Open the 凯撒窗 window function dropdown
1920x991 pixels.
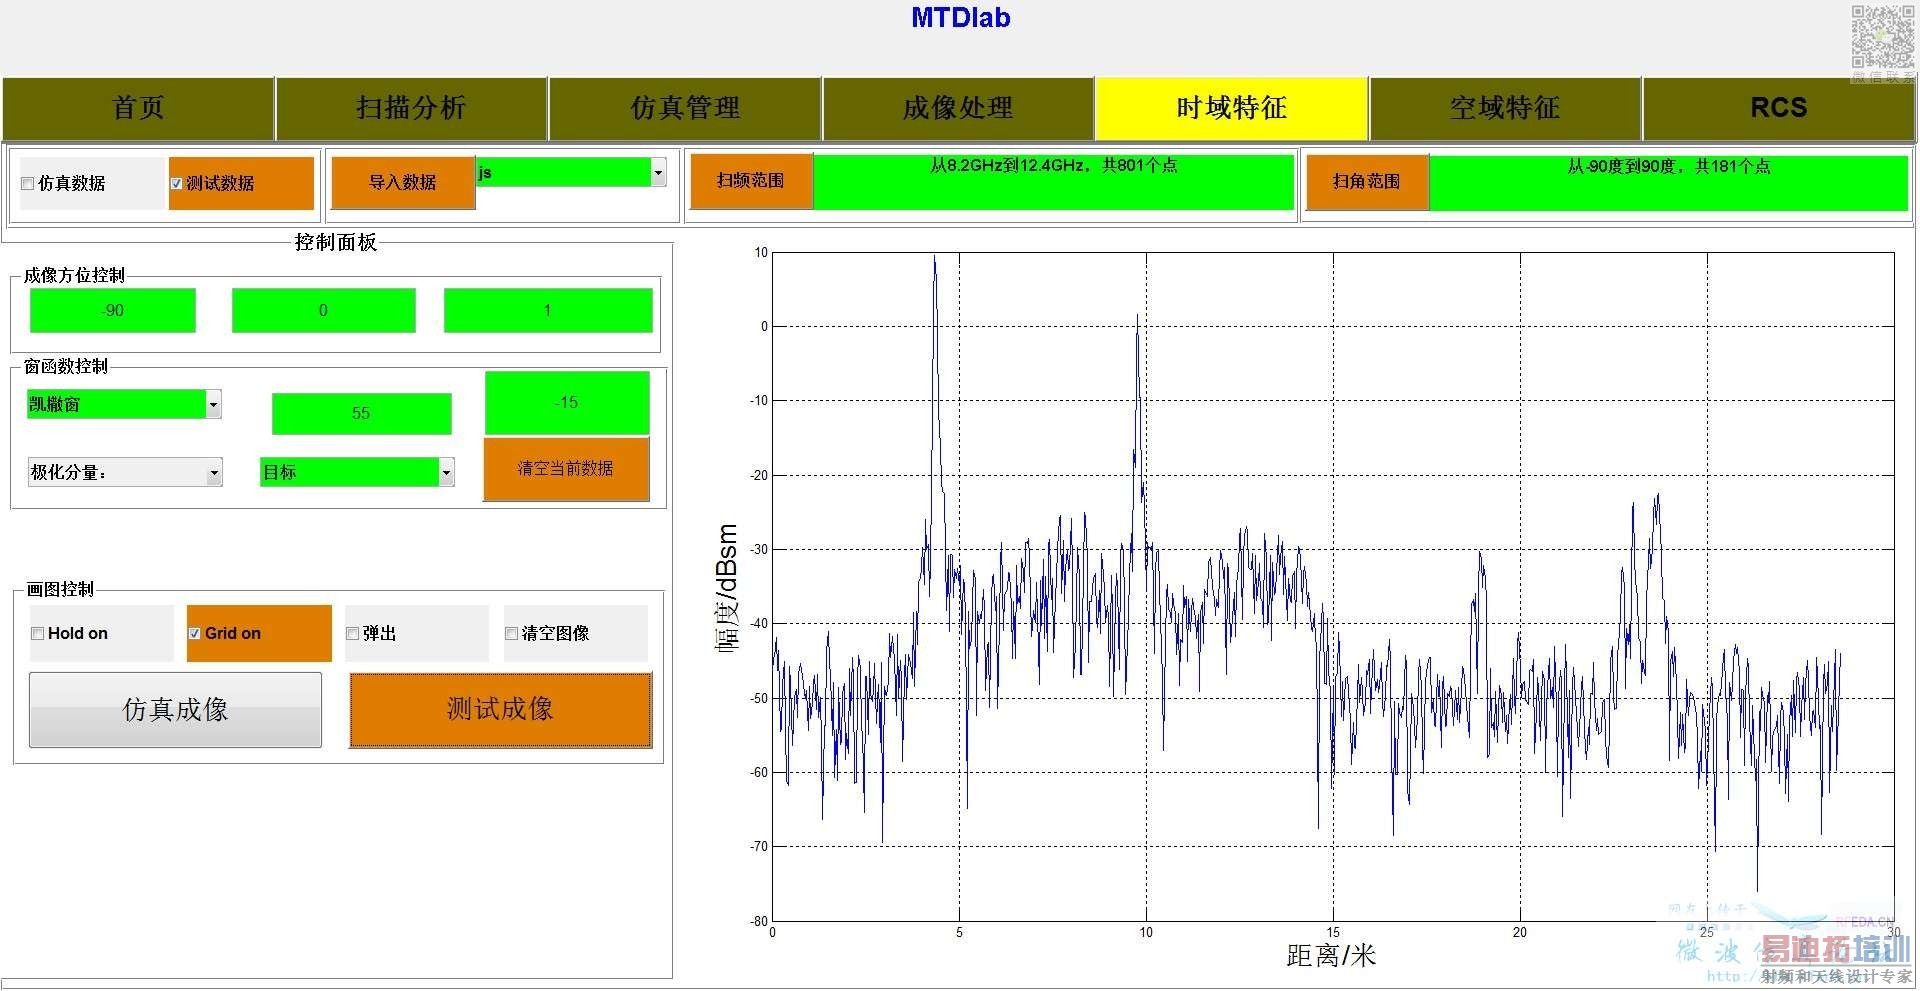click(x=124, y=404)
